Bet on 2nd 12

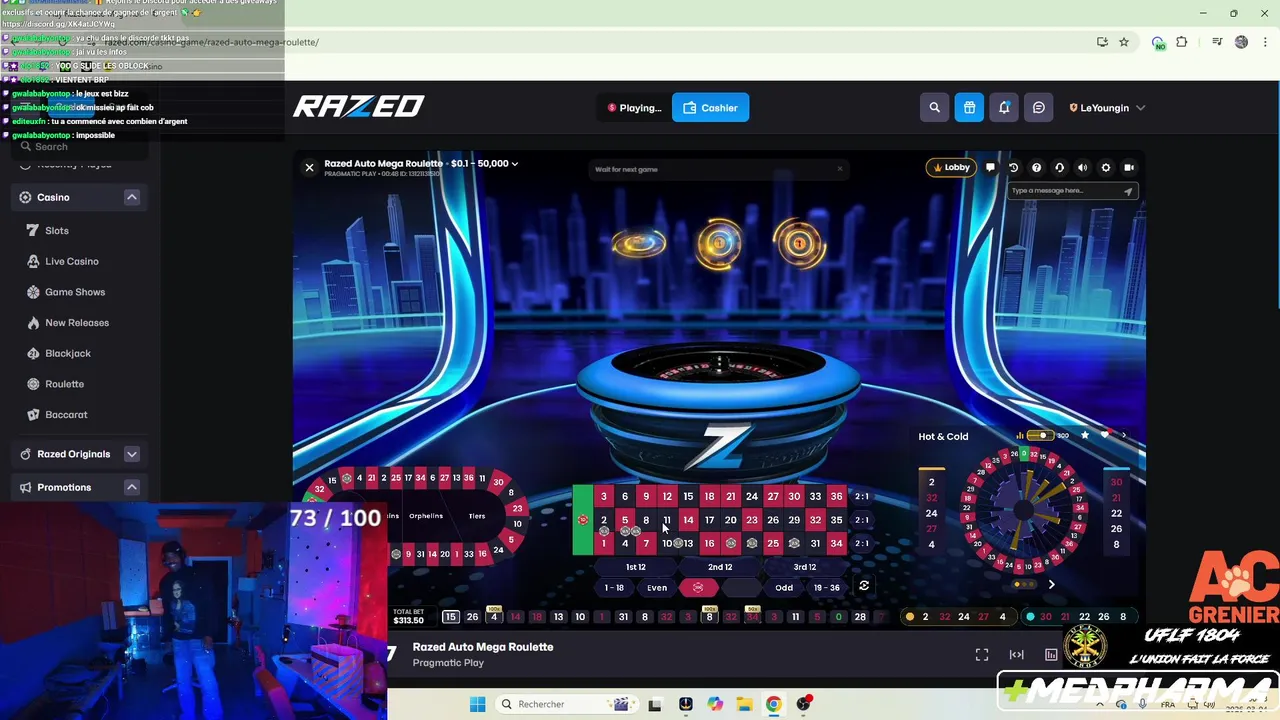tap(720, 567)
